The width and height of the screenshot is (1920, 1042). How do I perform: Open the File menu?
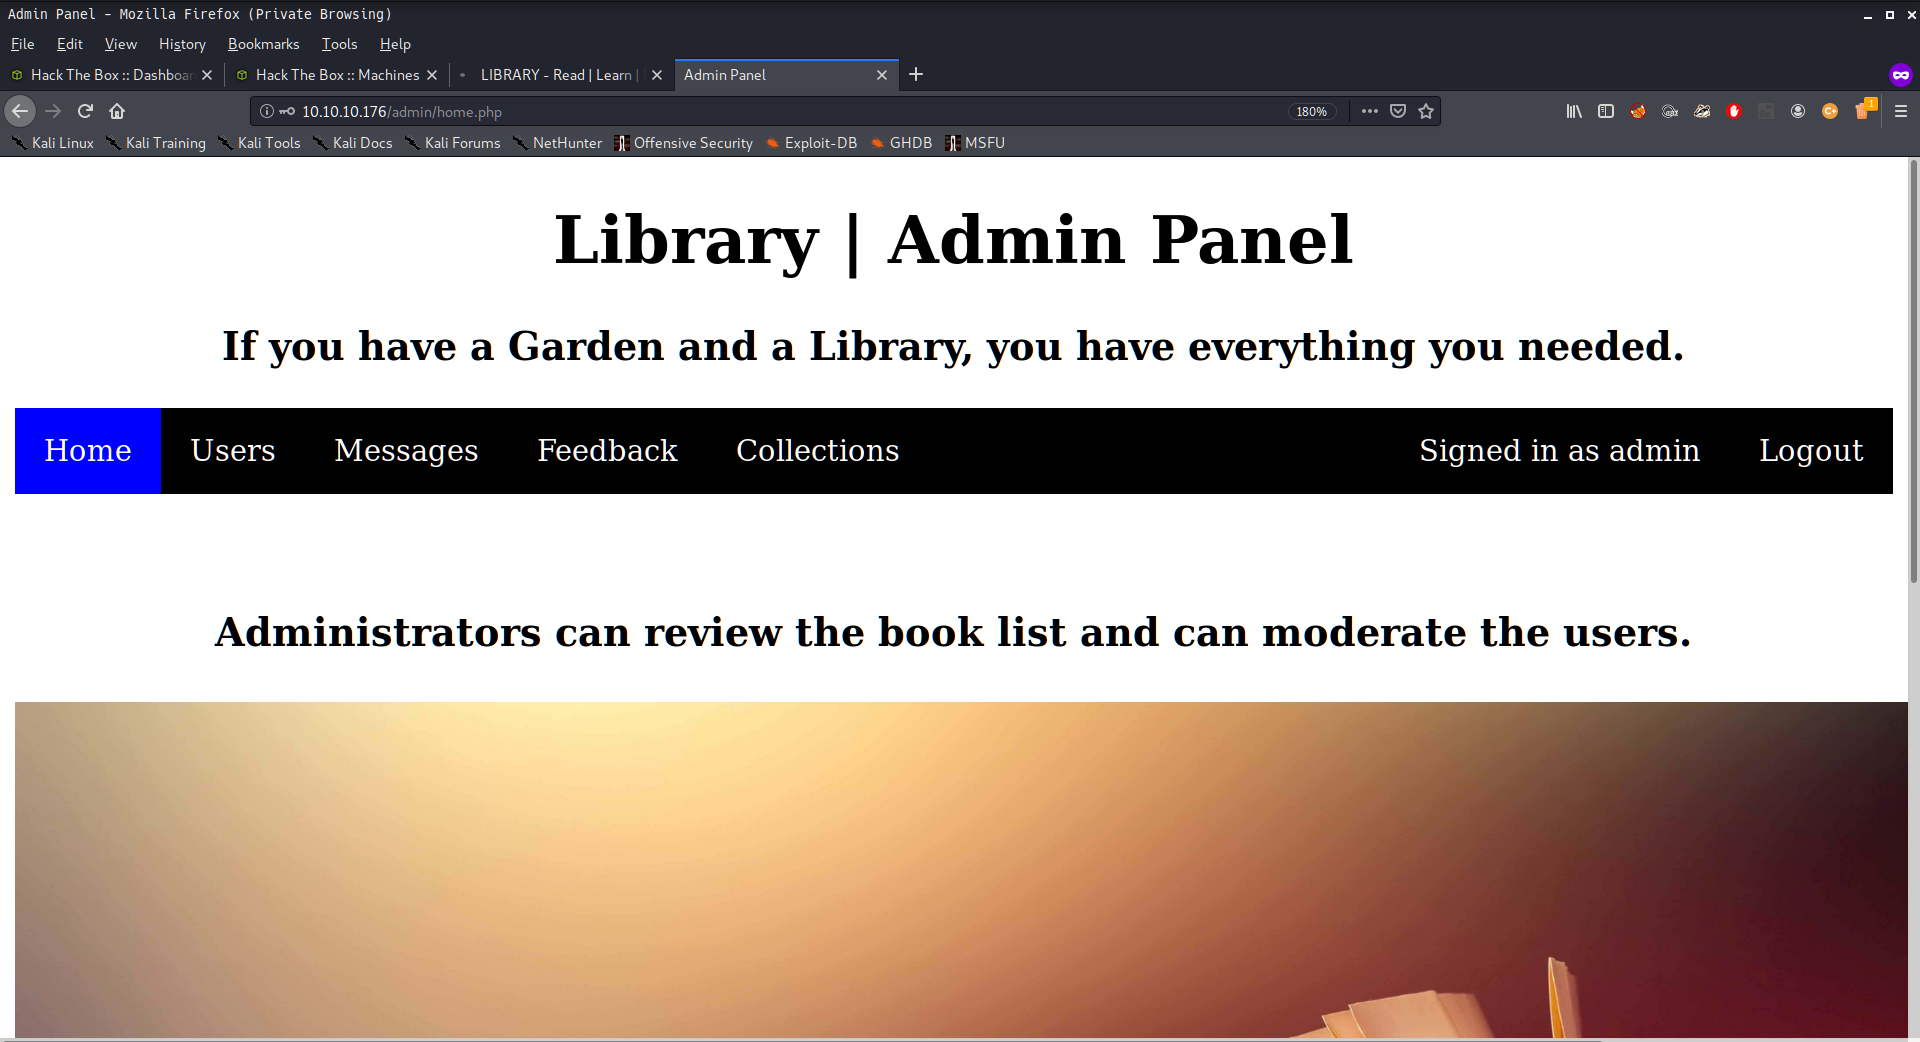click(x=22, y=44)
